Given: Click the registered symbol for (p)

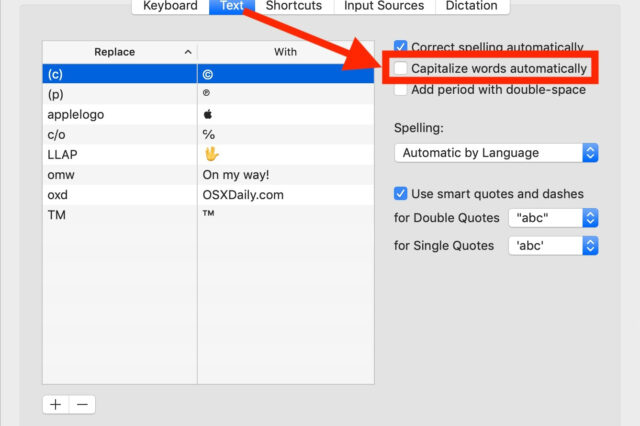Looking at the screenshot, I should click(206, 93).
